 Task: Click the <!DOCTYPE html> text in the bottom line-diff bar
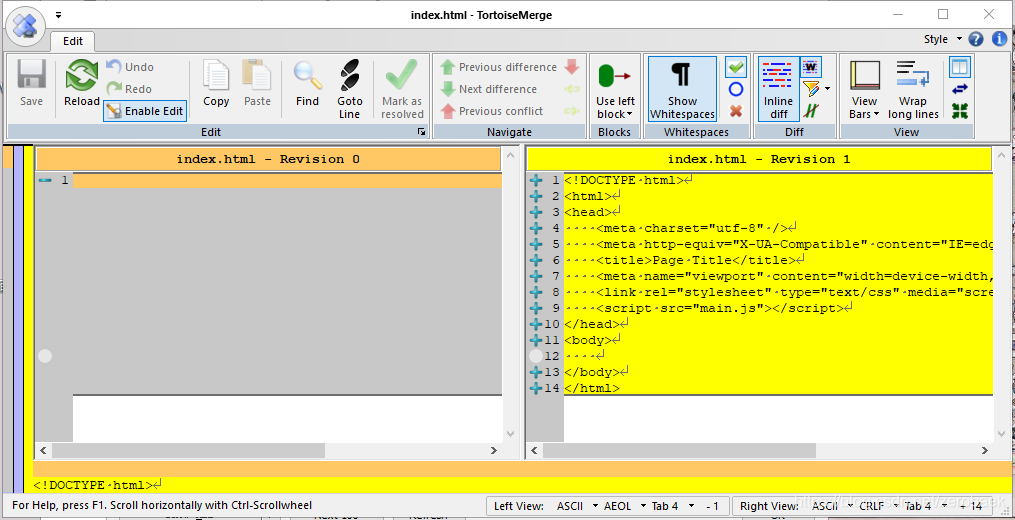pos(93,484)
